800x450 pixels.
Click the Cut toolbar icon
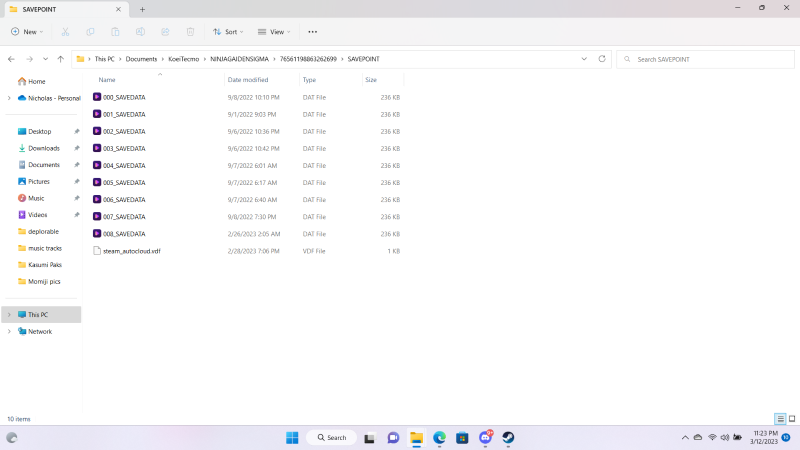[x=65, y=32]
